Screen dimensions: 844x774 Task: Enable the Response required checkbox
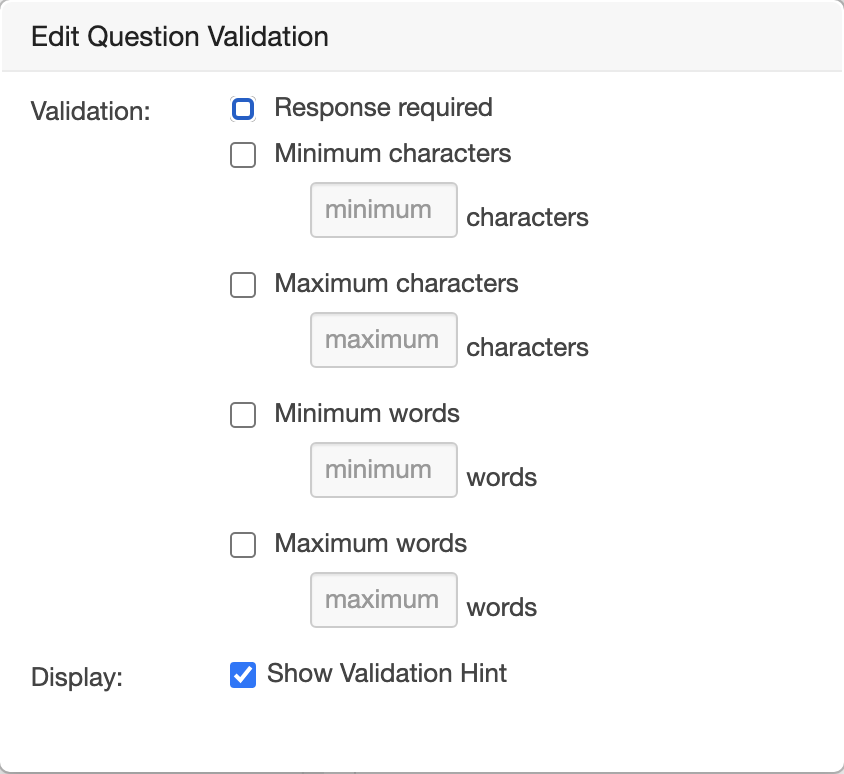243,109
